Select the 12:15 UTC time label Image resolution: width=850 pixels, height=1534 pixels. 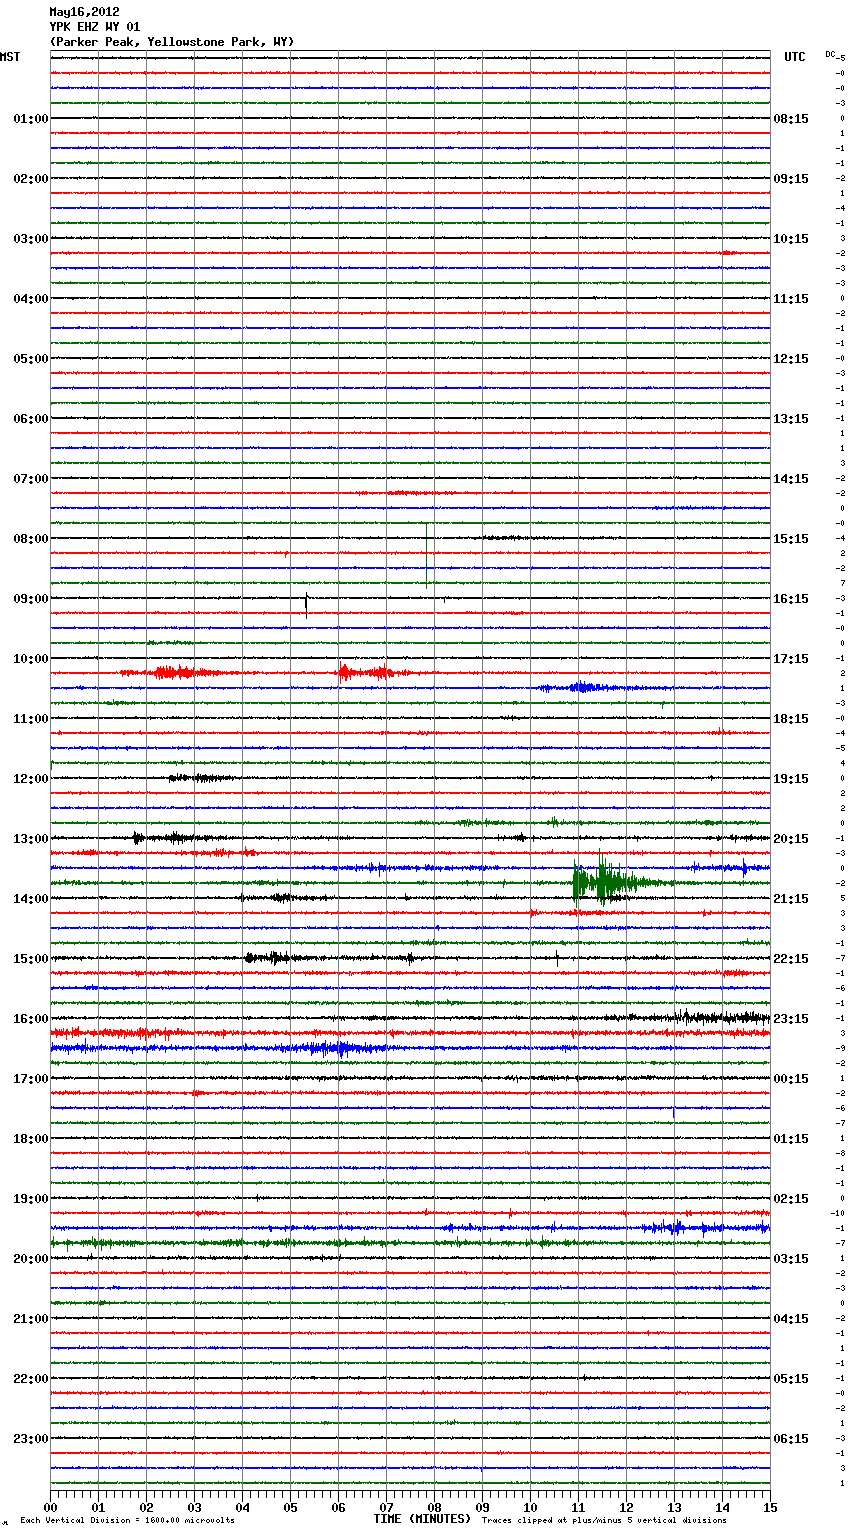click(791, 359)
